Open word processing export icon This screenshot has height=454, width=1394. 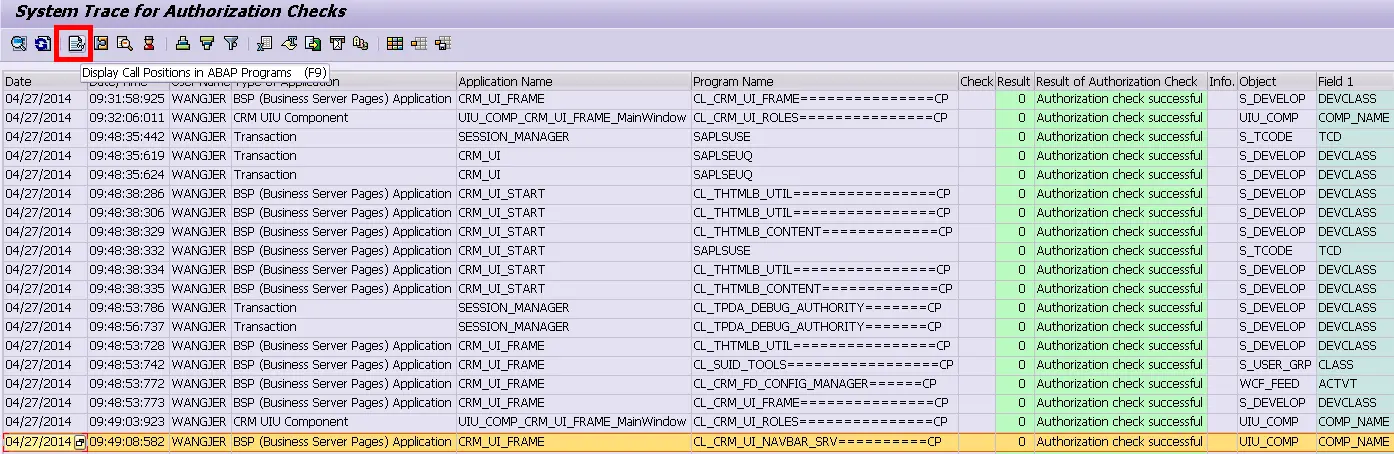289,43
